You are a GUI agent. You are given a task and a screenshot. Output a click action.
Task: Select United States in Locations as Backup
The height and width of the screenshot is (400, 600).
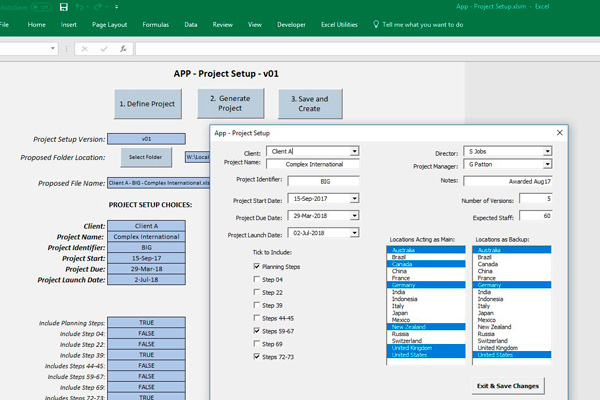(512, 355)
